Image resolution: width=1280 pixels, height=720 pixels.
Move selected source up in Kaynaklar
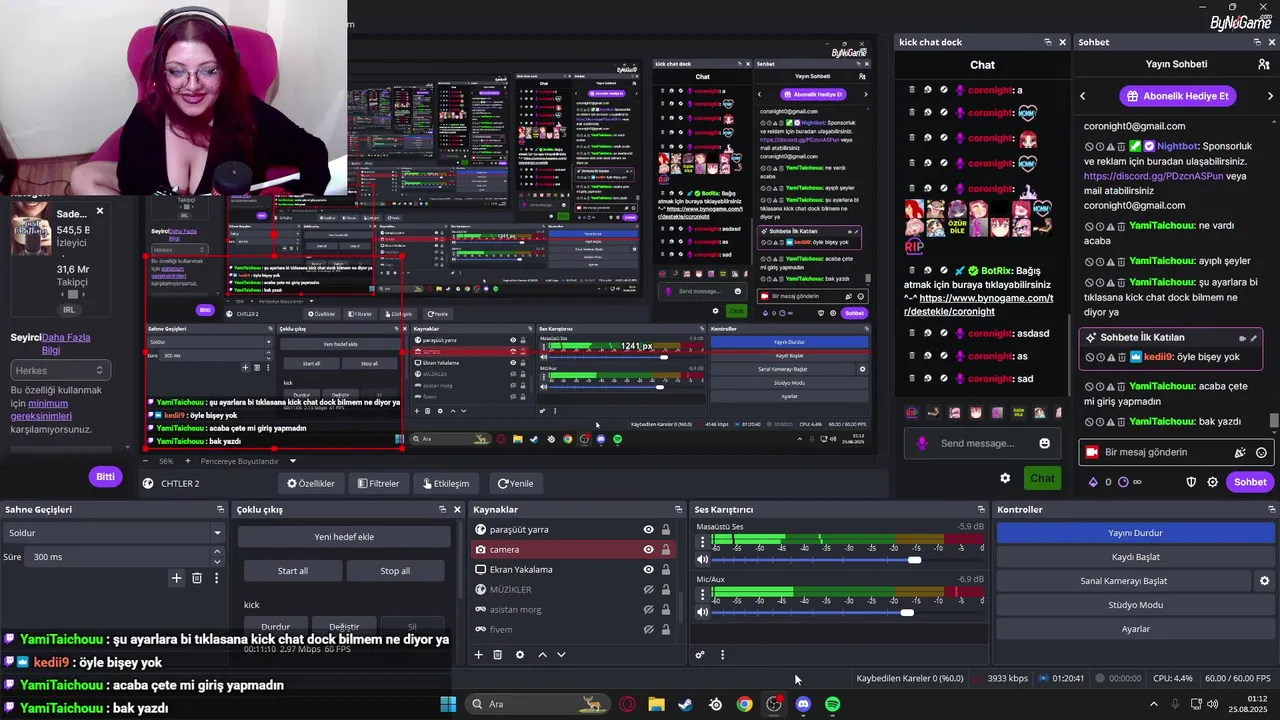pos(543,655)
